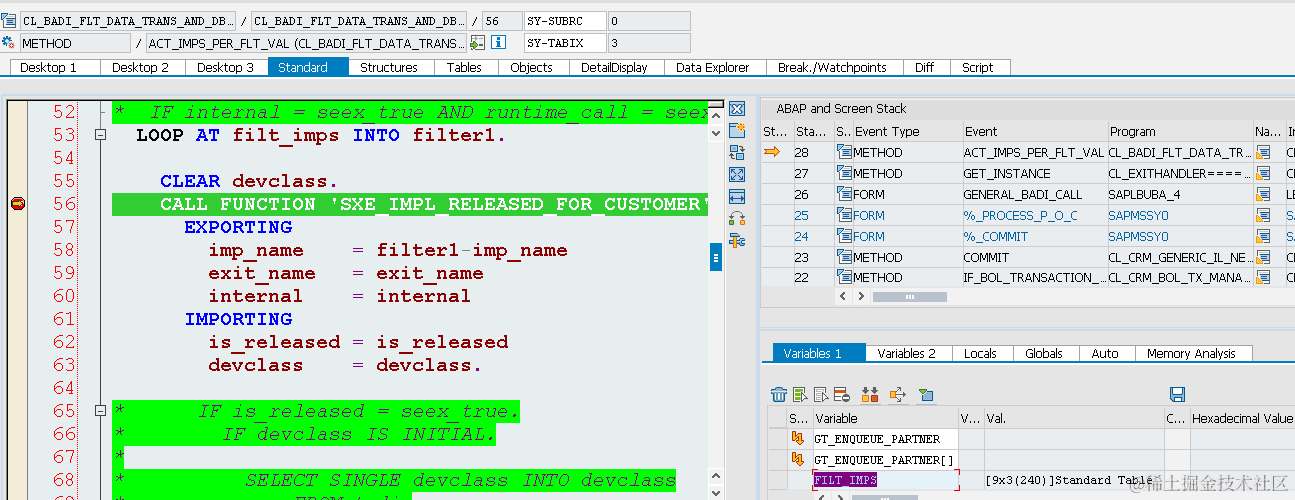This screenshot has height=500, width=1295.
Task: Open the Globals variables tab
Action: coord(1044,353)
